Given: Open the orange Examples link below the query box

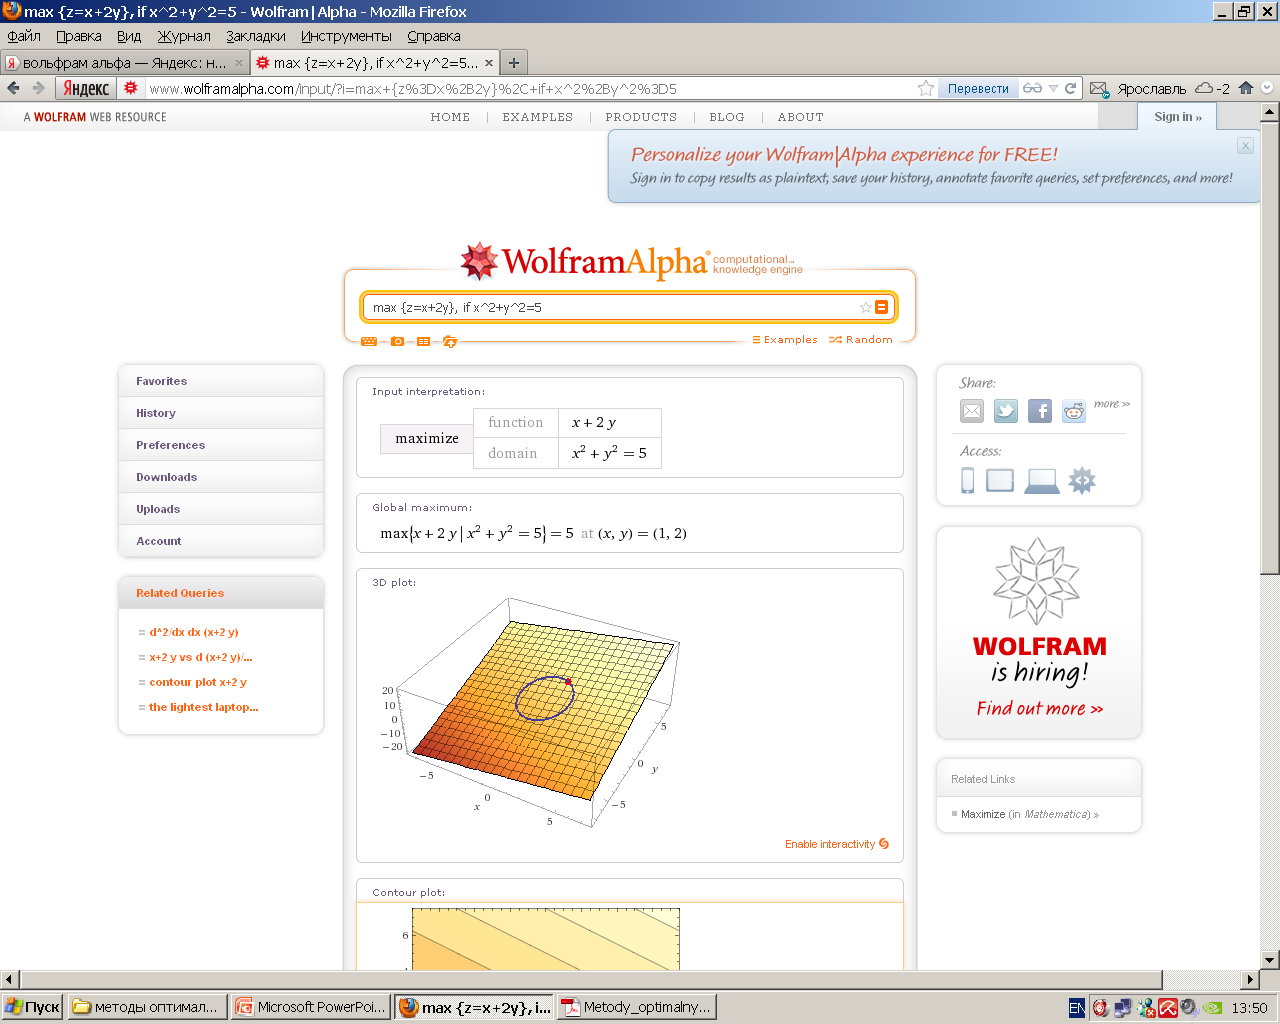Looking at the screenshot, I should pos(785,340).
